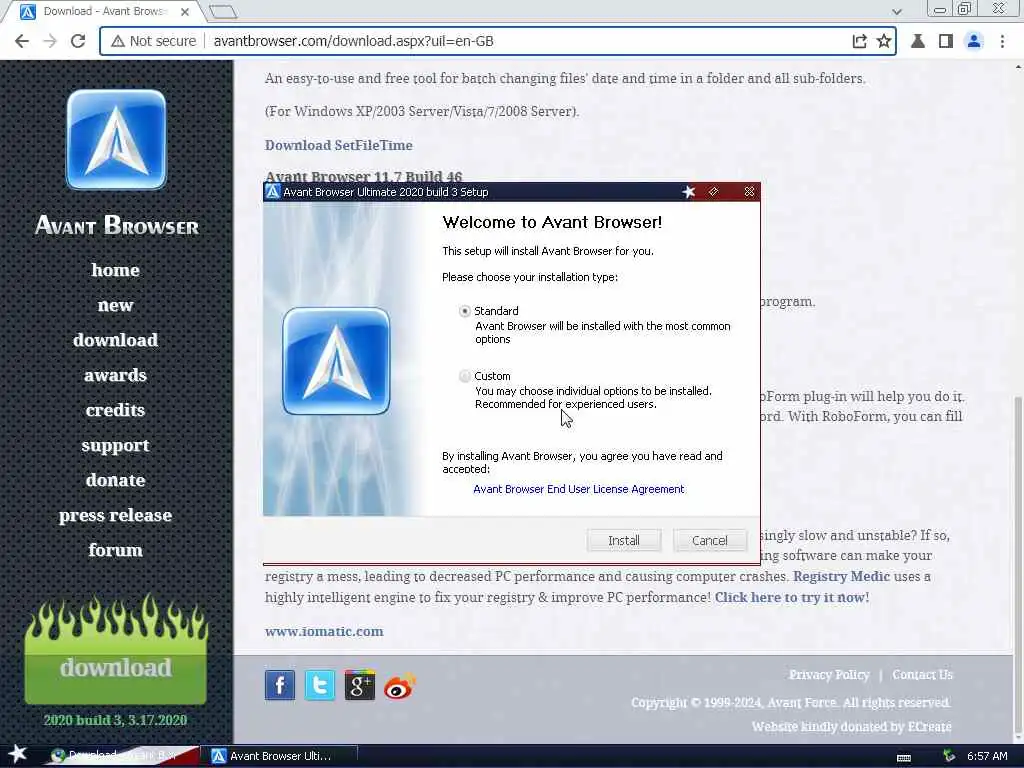The height and width of the screenshot is (768, 1024).
Task: Open the Privacy Policy footer link
Action: (829, 675)
